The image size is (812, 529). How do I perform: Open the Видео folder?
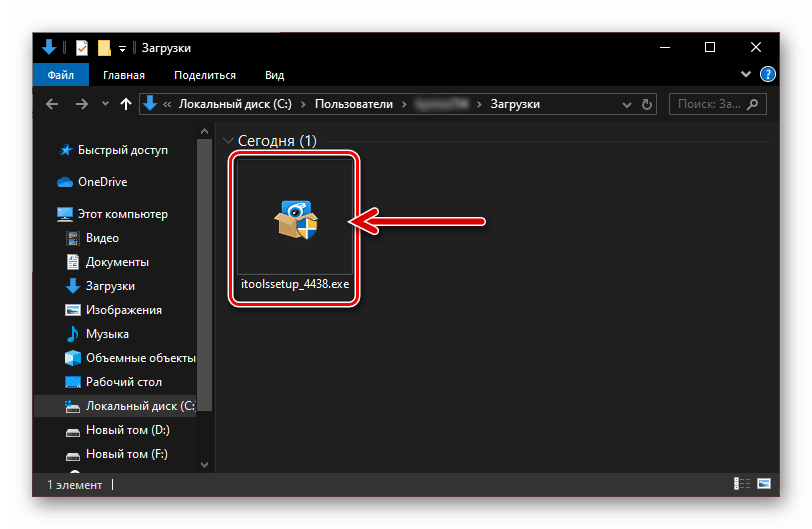tap(102, 238)
